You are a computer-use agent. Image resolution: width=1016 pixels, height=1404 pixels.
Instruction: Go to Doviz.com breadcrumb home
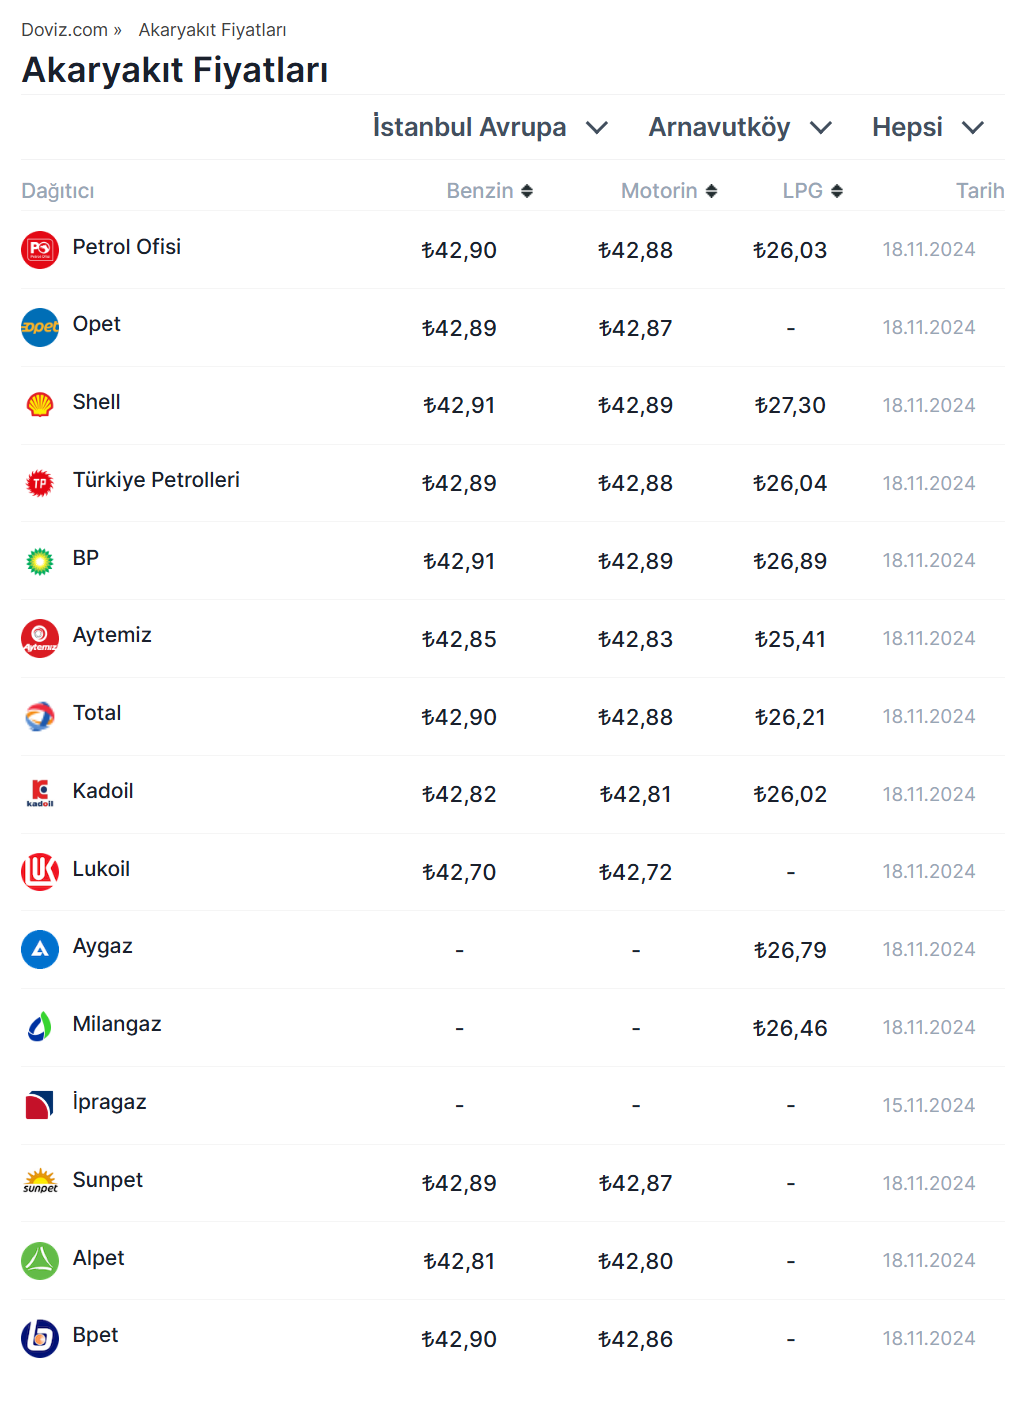click(x=65, y=30)
